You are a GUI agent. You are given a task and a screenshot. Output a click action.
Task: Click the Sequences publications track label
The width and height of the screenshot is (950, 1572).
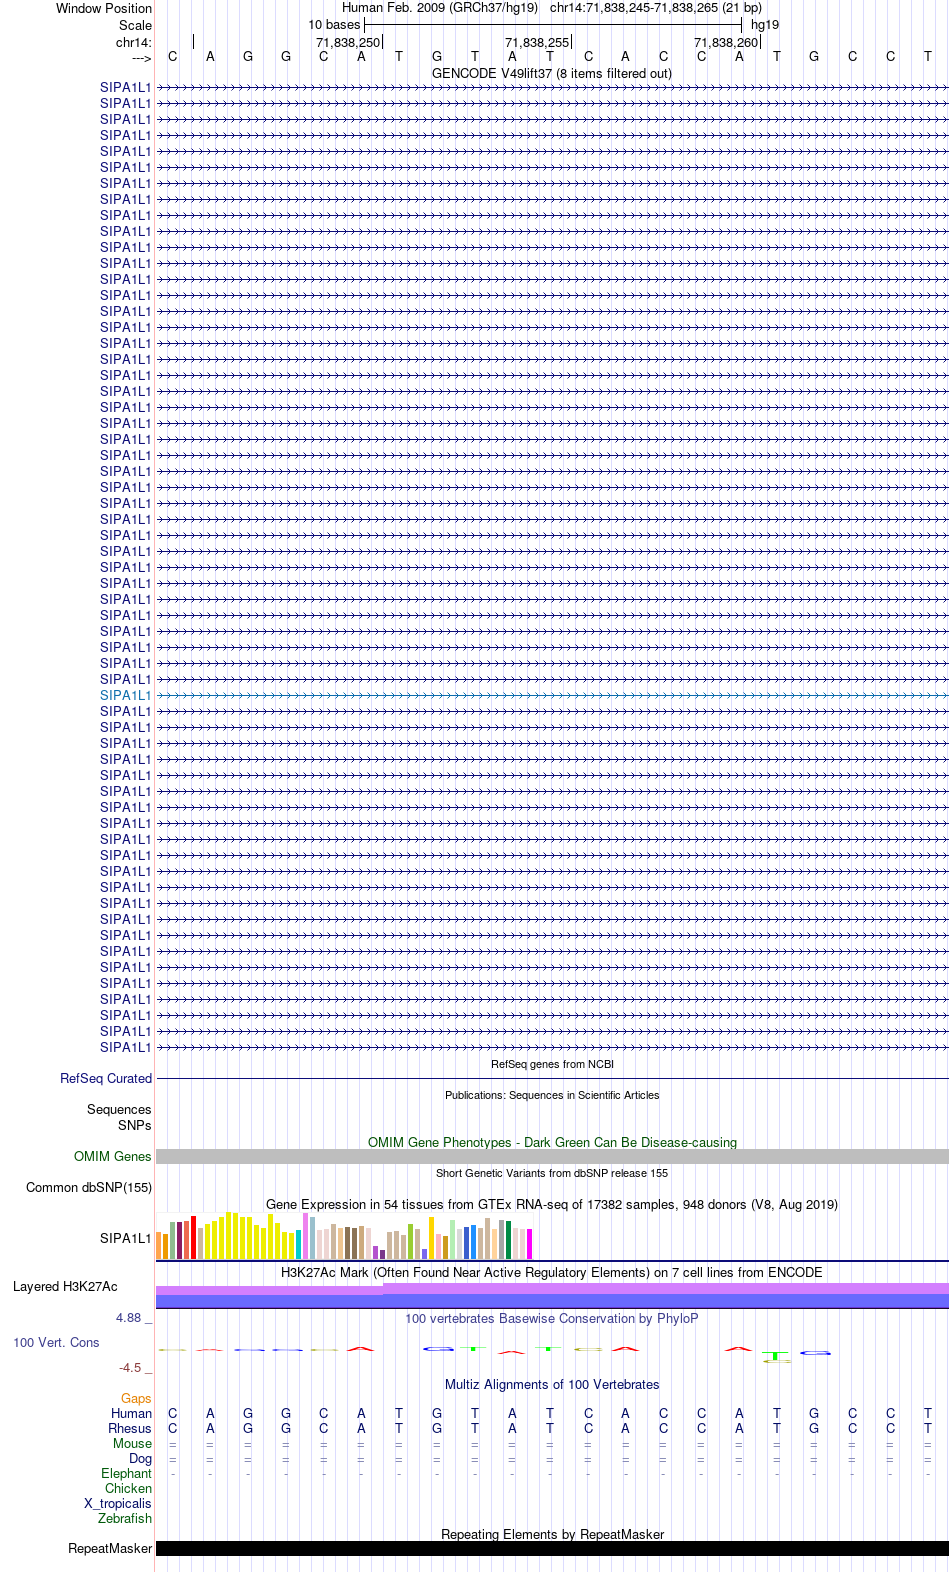(x=119, y=1109)
